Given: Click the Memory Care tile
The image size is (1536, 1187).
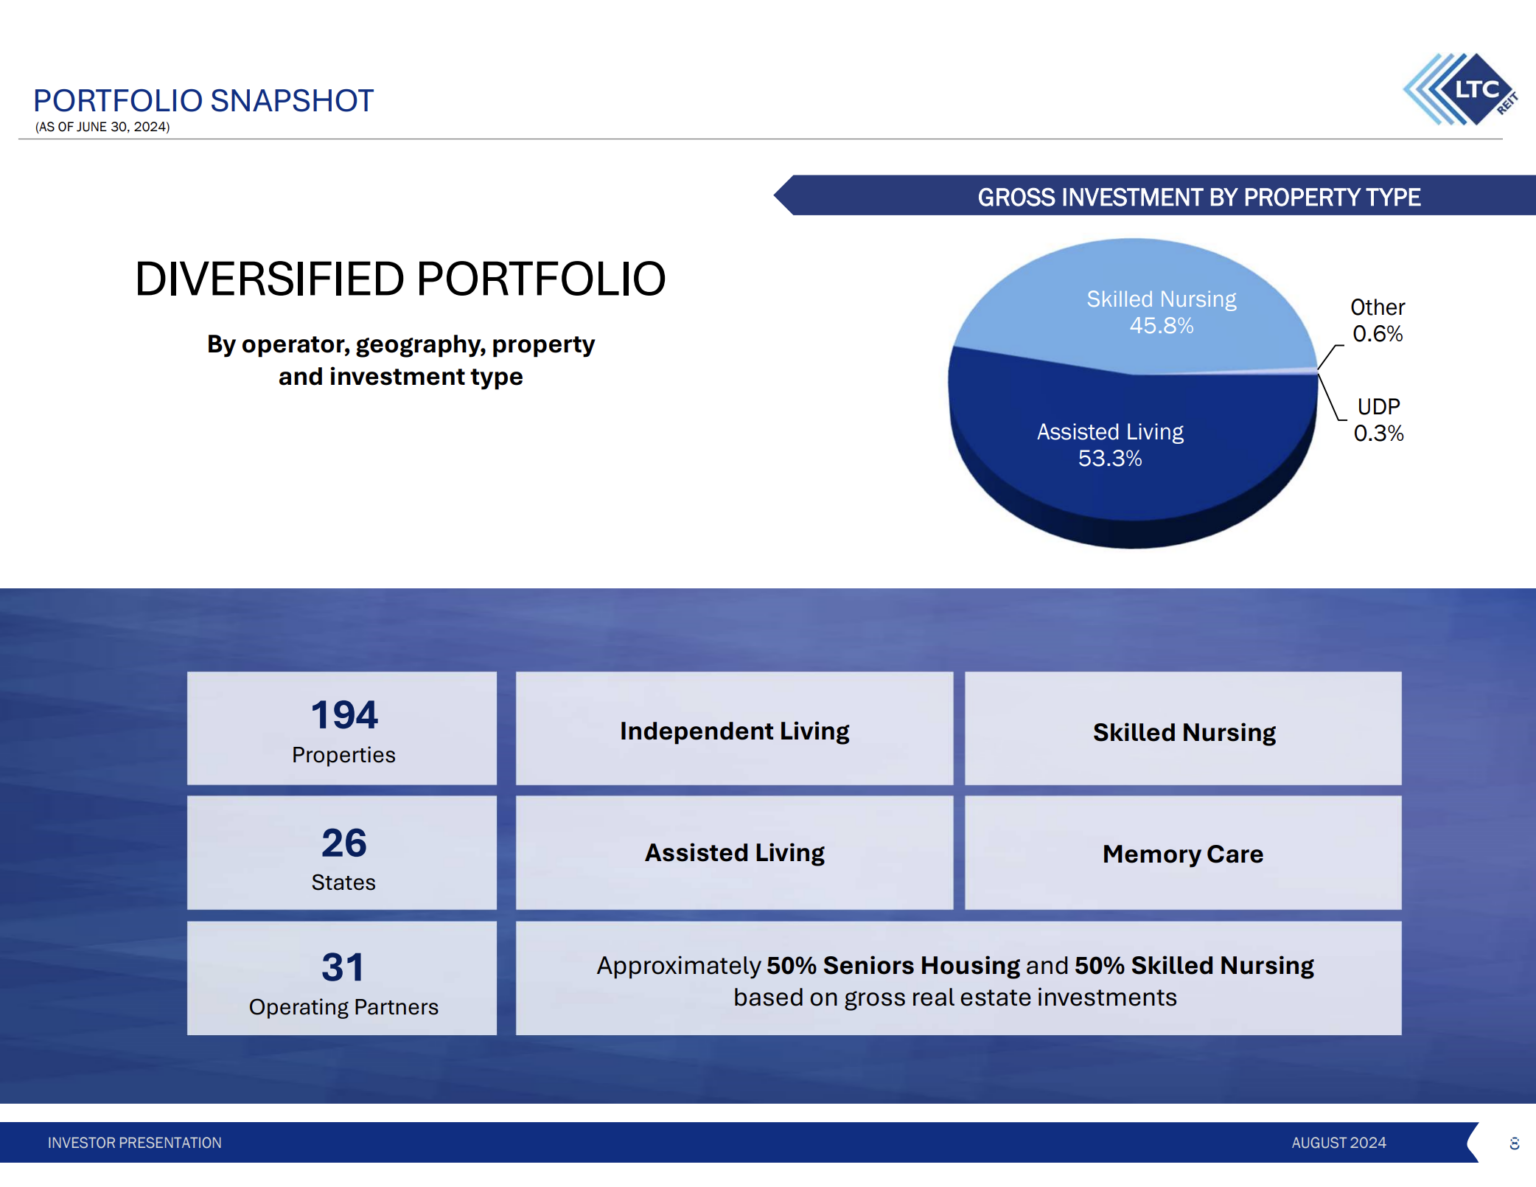Looking at the screenshot, I should tap(1183, 853).
